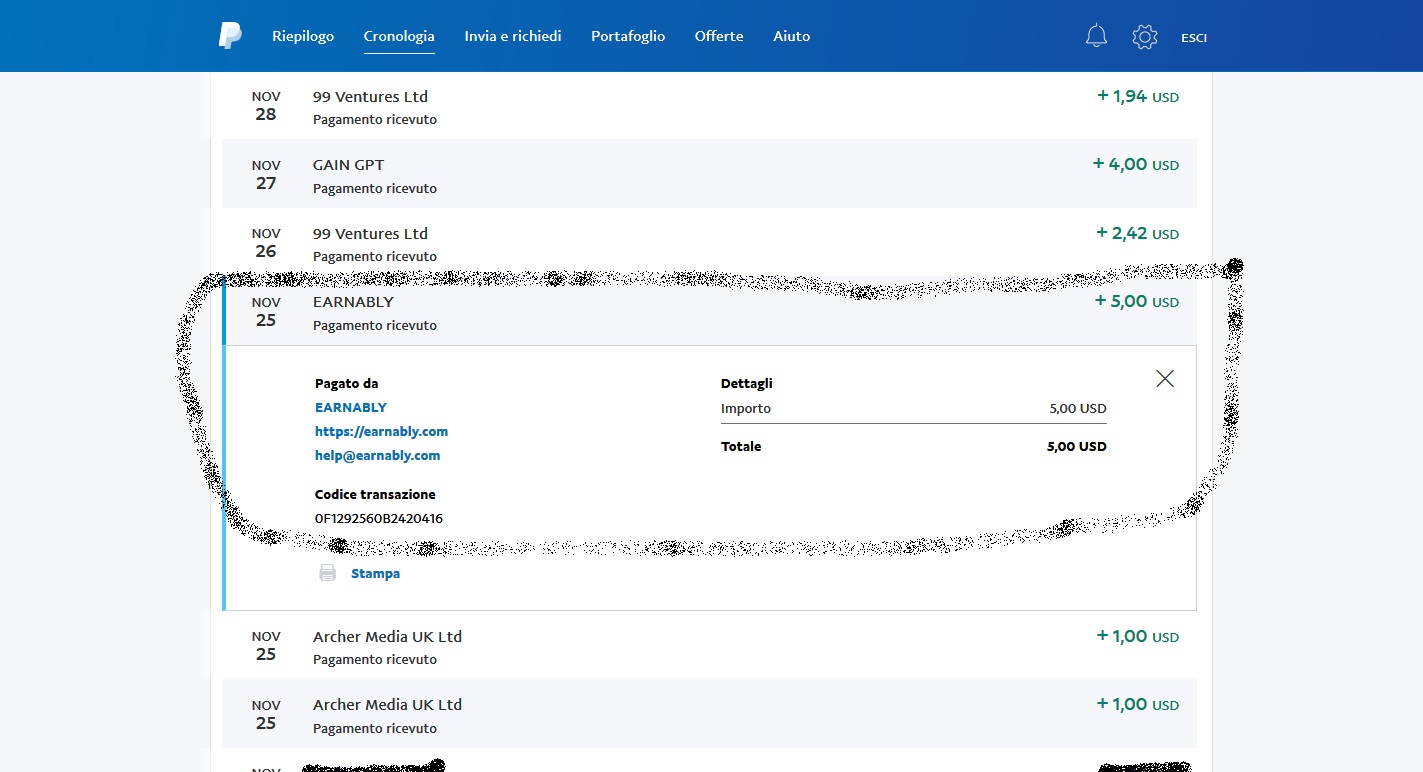The height and width of the screenshot is (772, 1423).
Task: Open the https://earnably.com link
Action: click(381, 431)
